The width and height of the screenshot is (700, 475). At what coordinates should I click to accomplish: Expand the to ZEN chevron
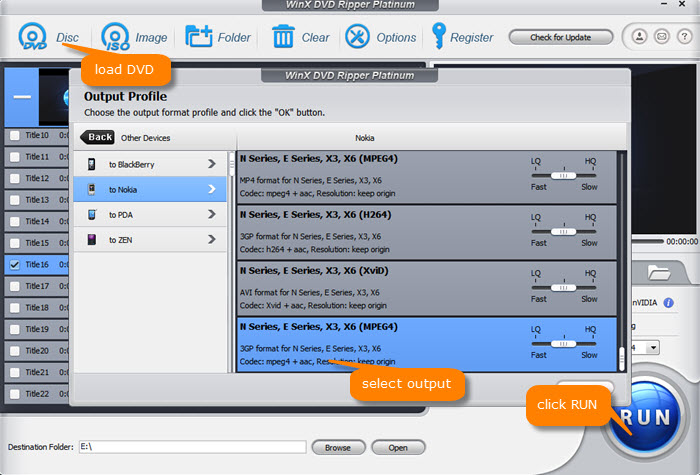click(212, 240)
